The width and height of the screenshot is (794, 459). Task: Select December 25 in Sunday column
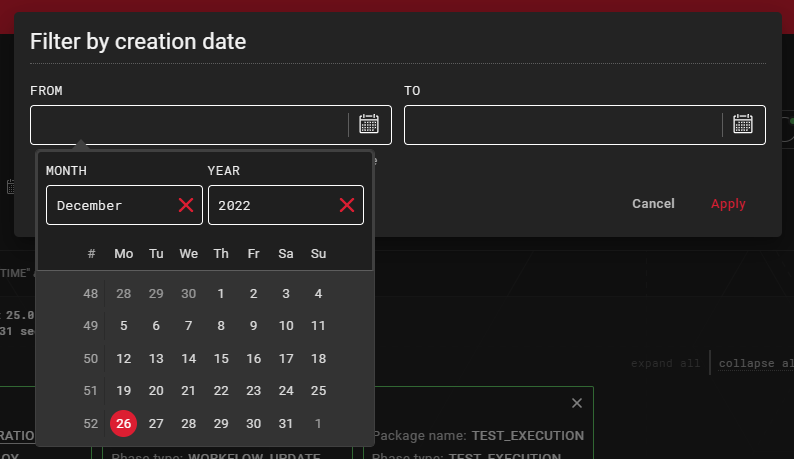[x=318, y=391]
